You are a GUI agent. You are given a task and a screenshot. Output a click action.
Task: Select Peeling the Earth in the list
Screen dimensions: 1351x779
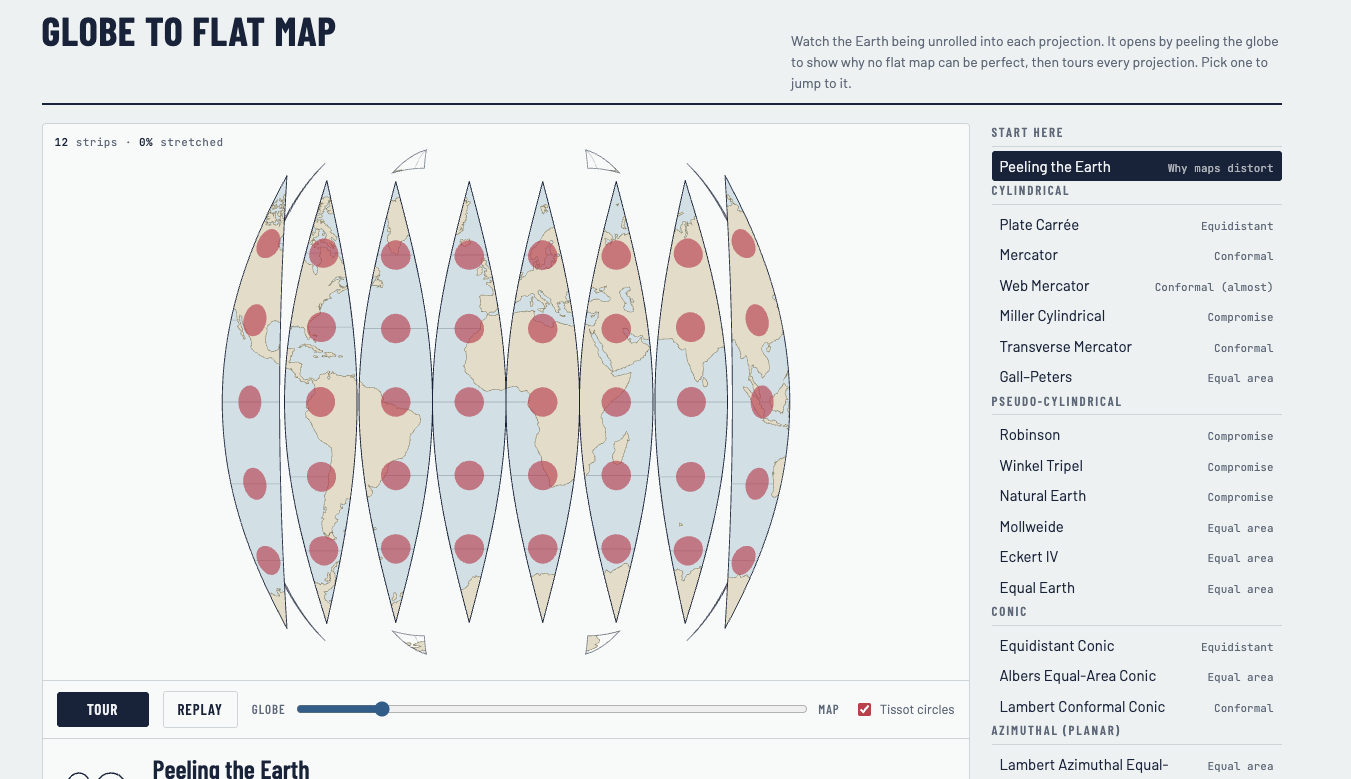coord(1136,167)
